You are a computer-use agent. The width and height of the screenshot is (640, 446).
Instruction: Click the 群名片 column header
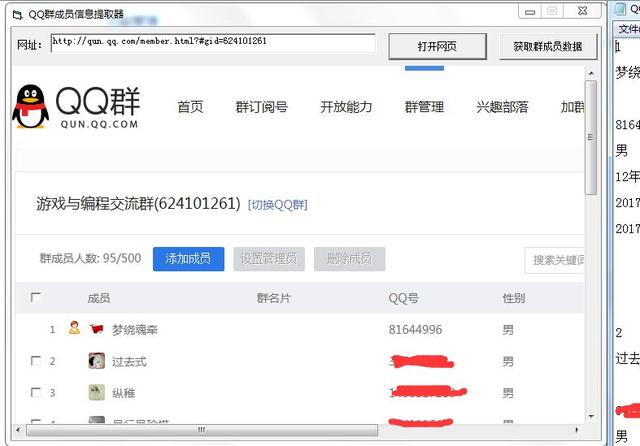click(x=273, y=298)
